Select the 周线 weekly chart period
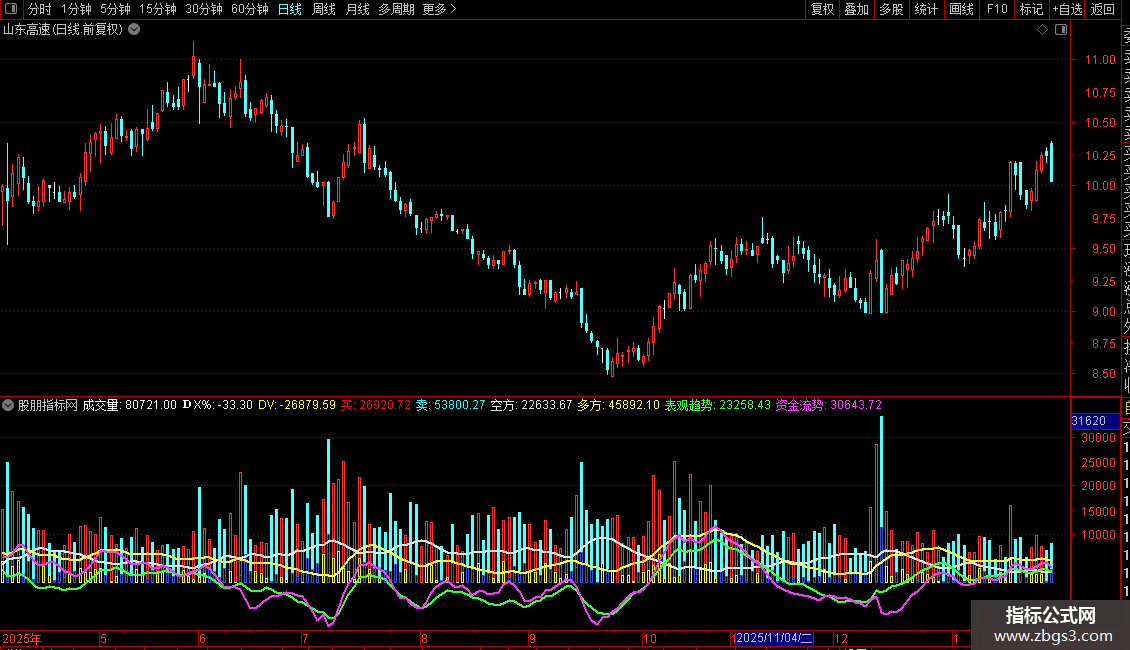1130x650 pixels. pyautogui.click(x=324, y=9)
